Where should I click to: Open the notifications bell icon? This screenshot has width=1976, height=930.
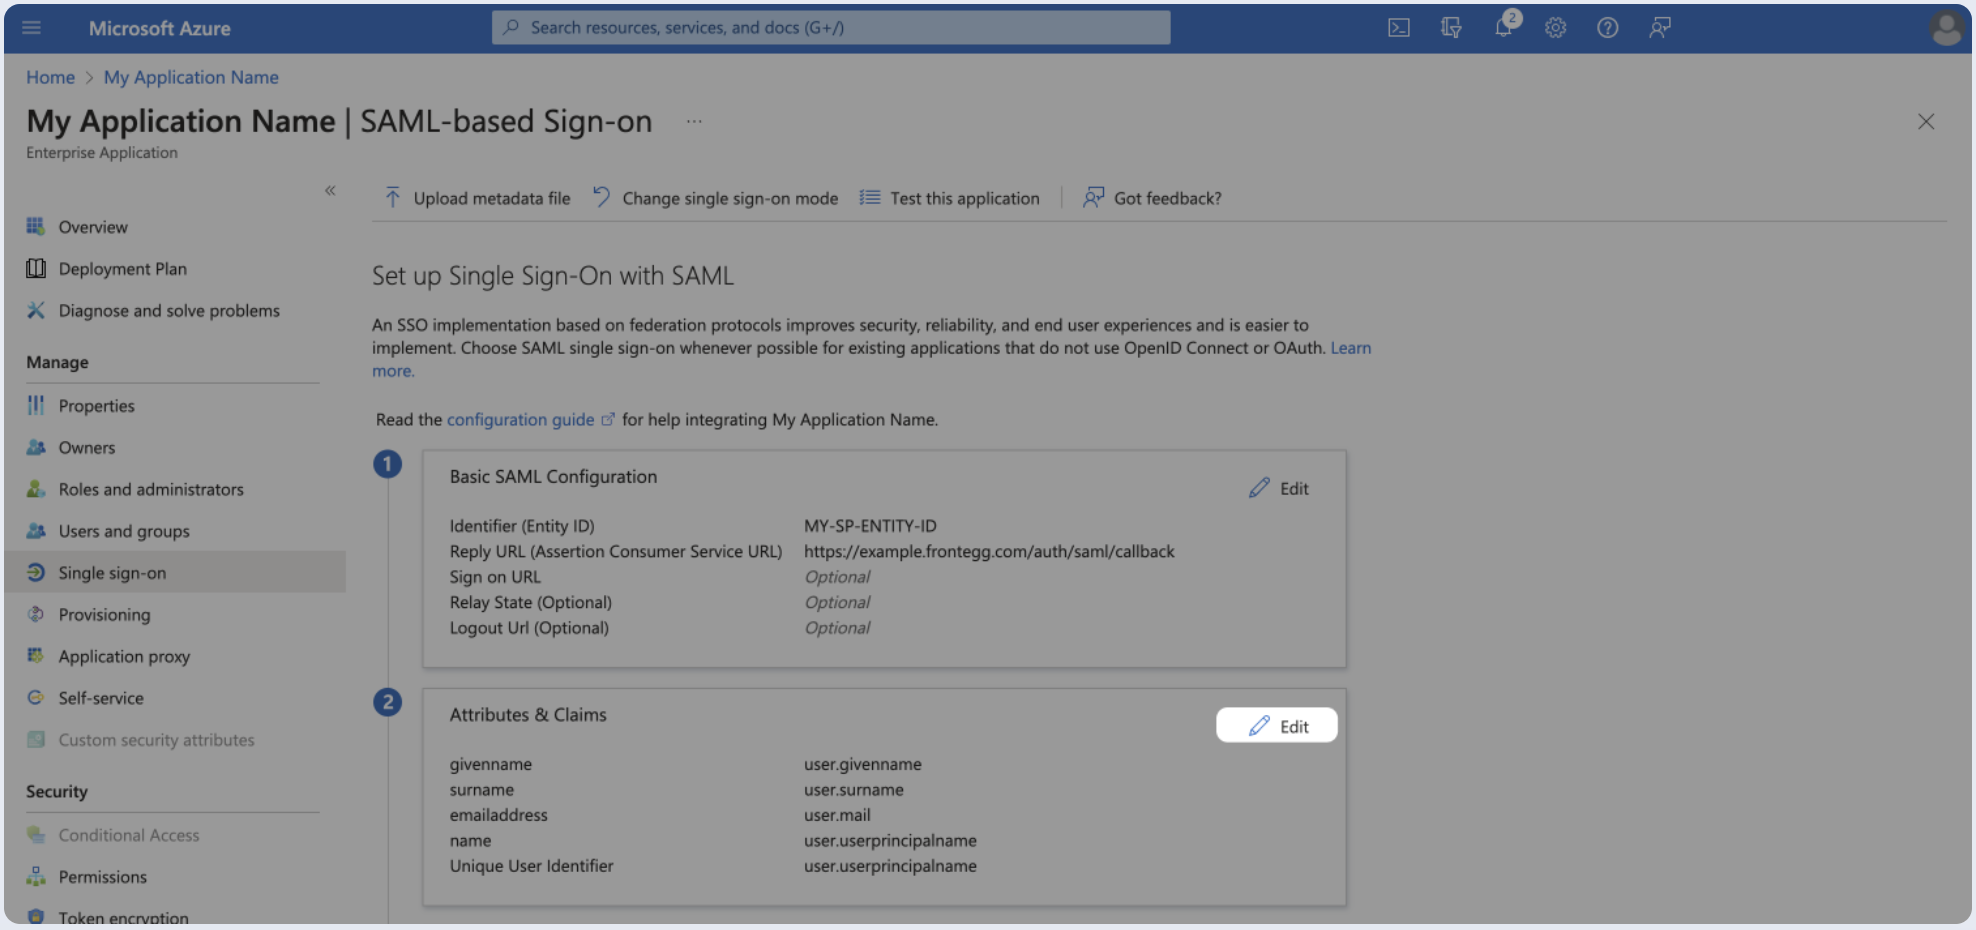[x=1503, y=27]
